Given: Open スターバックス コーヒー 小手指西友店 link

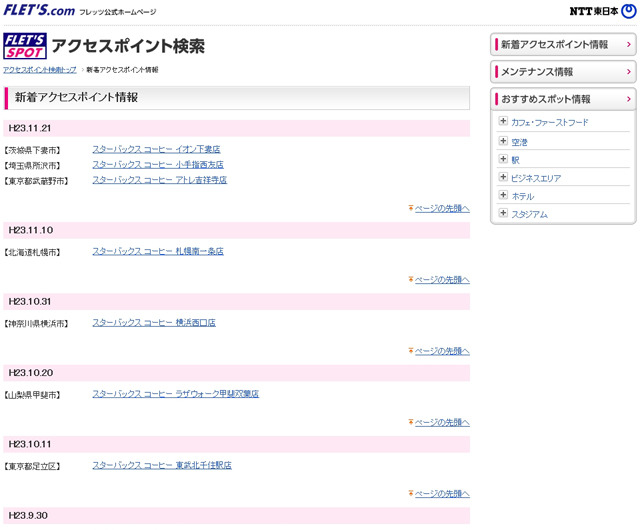Looking at the screenshot, I should (x=158, y=165).
